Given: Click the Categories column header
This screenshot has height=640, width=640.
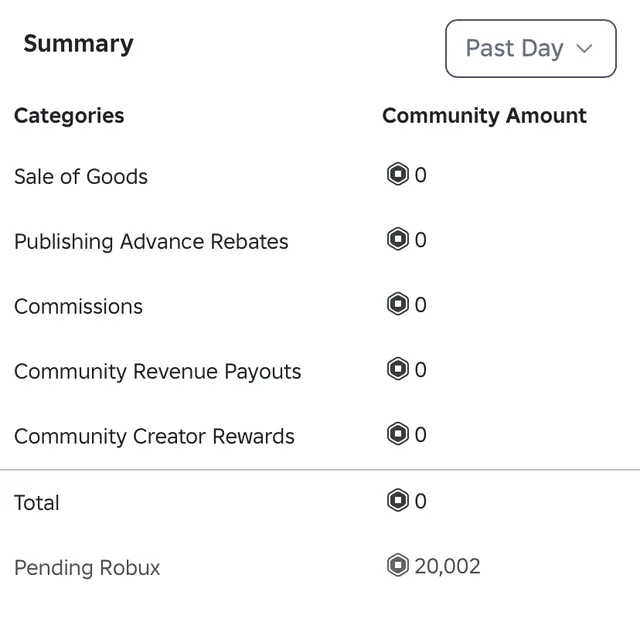Looking at the screenshot, I should click(x=69, y=116).
